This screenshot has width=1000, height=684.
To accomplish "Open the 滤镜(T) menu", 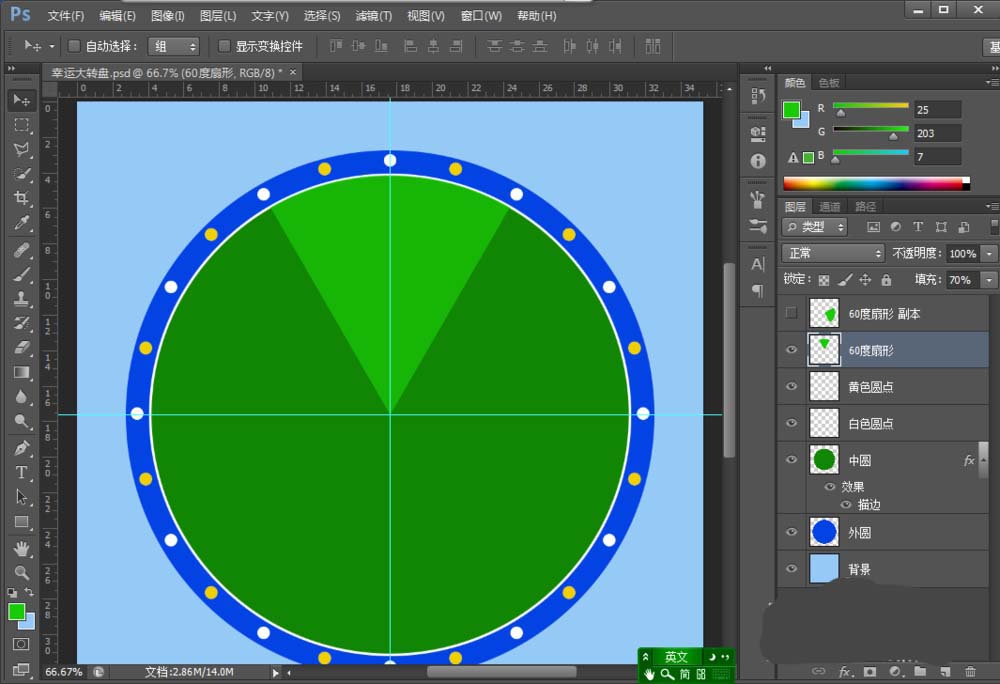I will coord(373,16).
